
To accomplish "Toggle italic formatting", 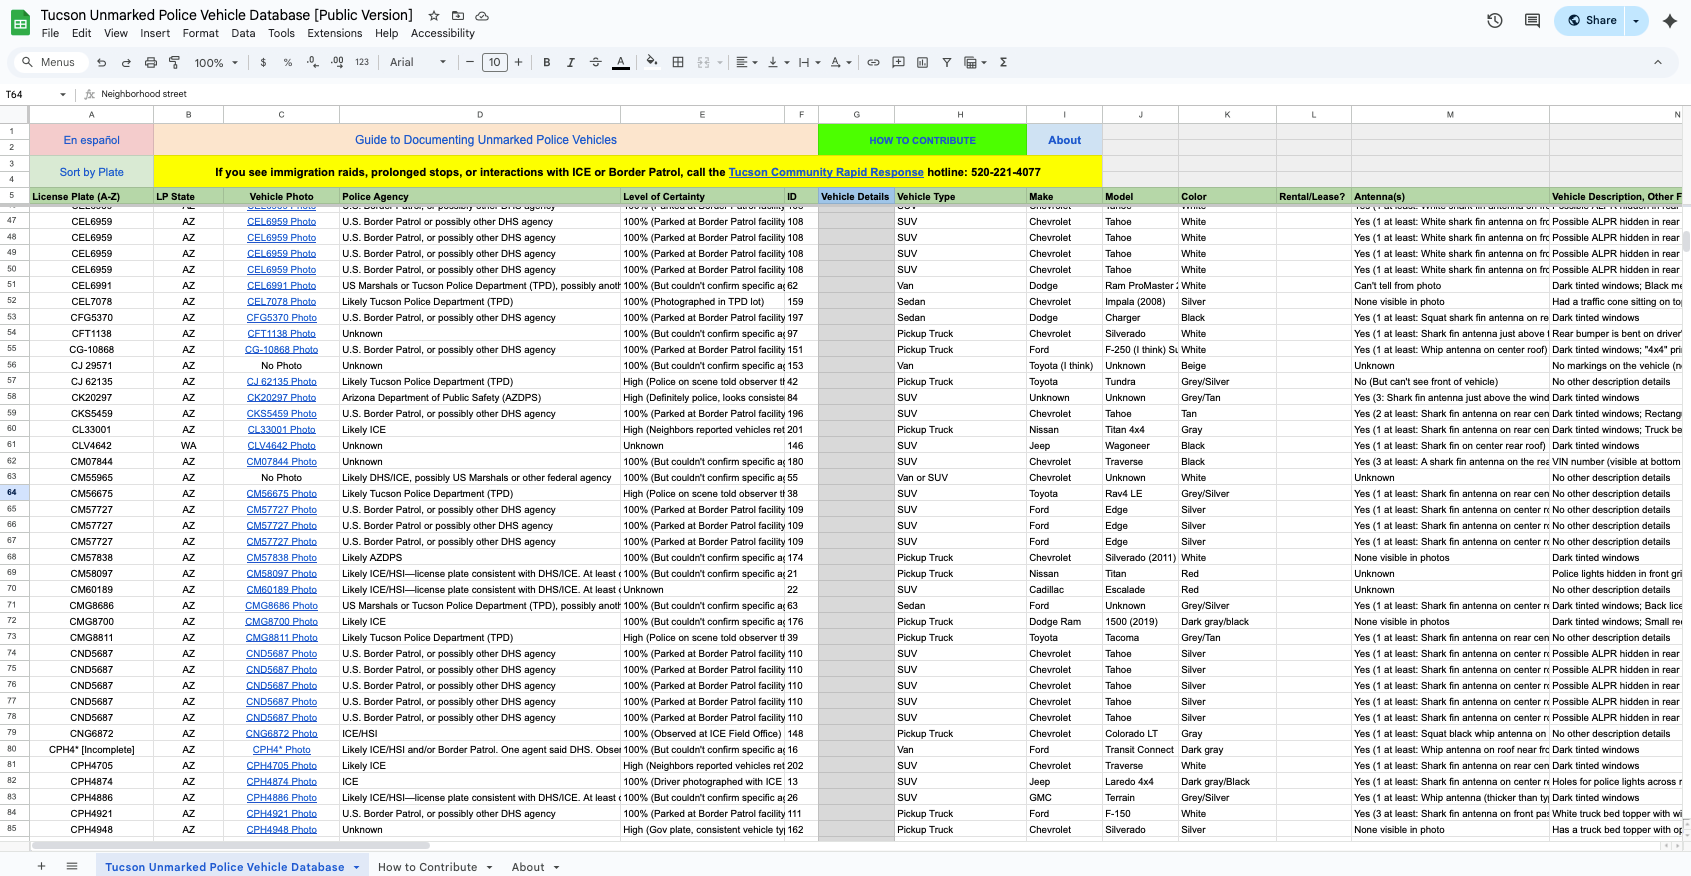I will coord(571,62).
